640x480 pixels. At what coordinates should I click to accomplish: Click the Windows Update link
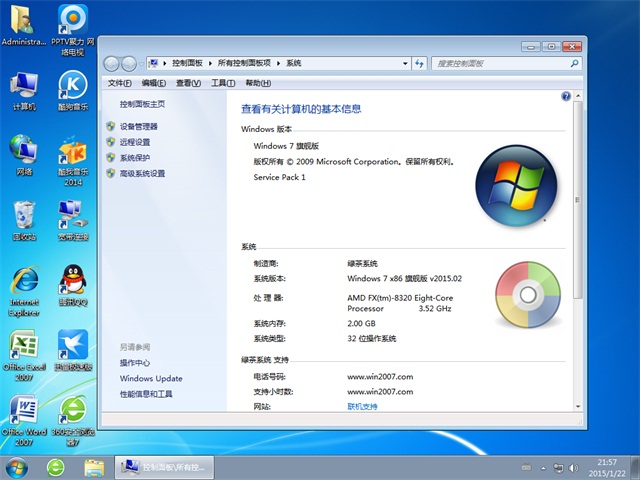coord(151,379)
